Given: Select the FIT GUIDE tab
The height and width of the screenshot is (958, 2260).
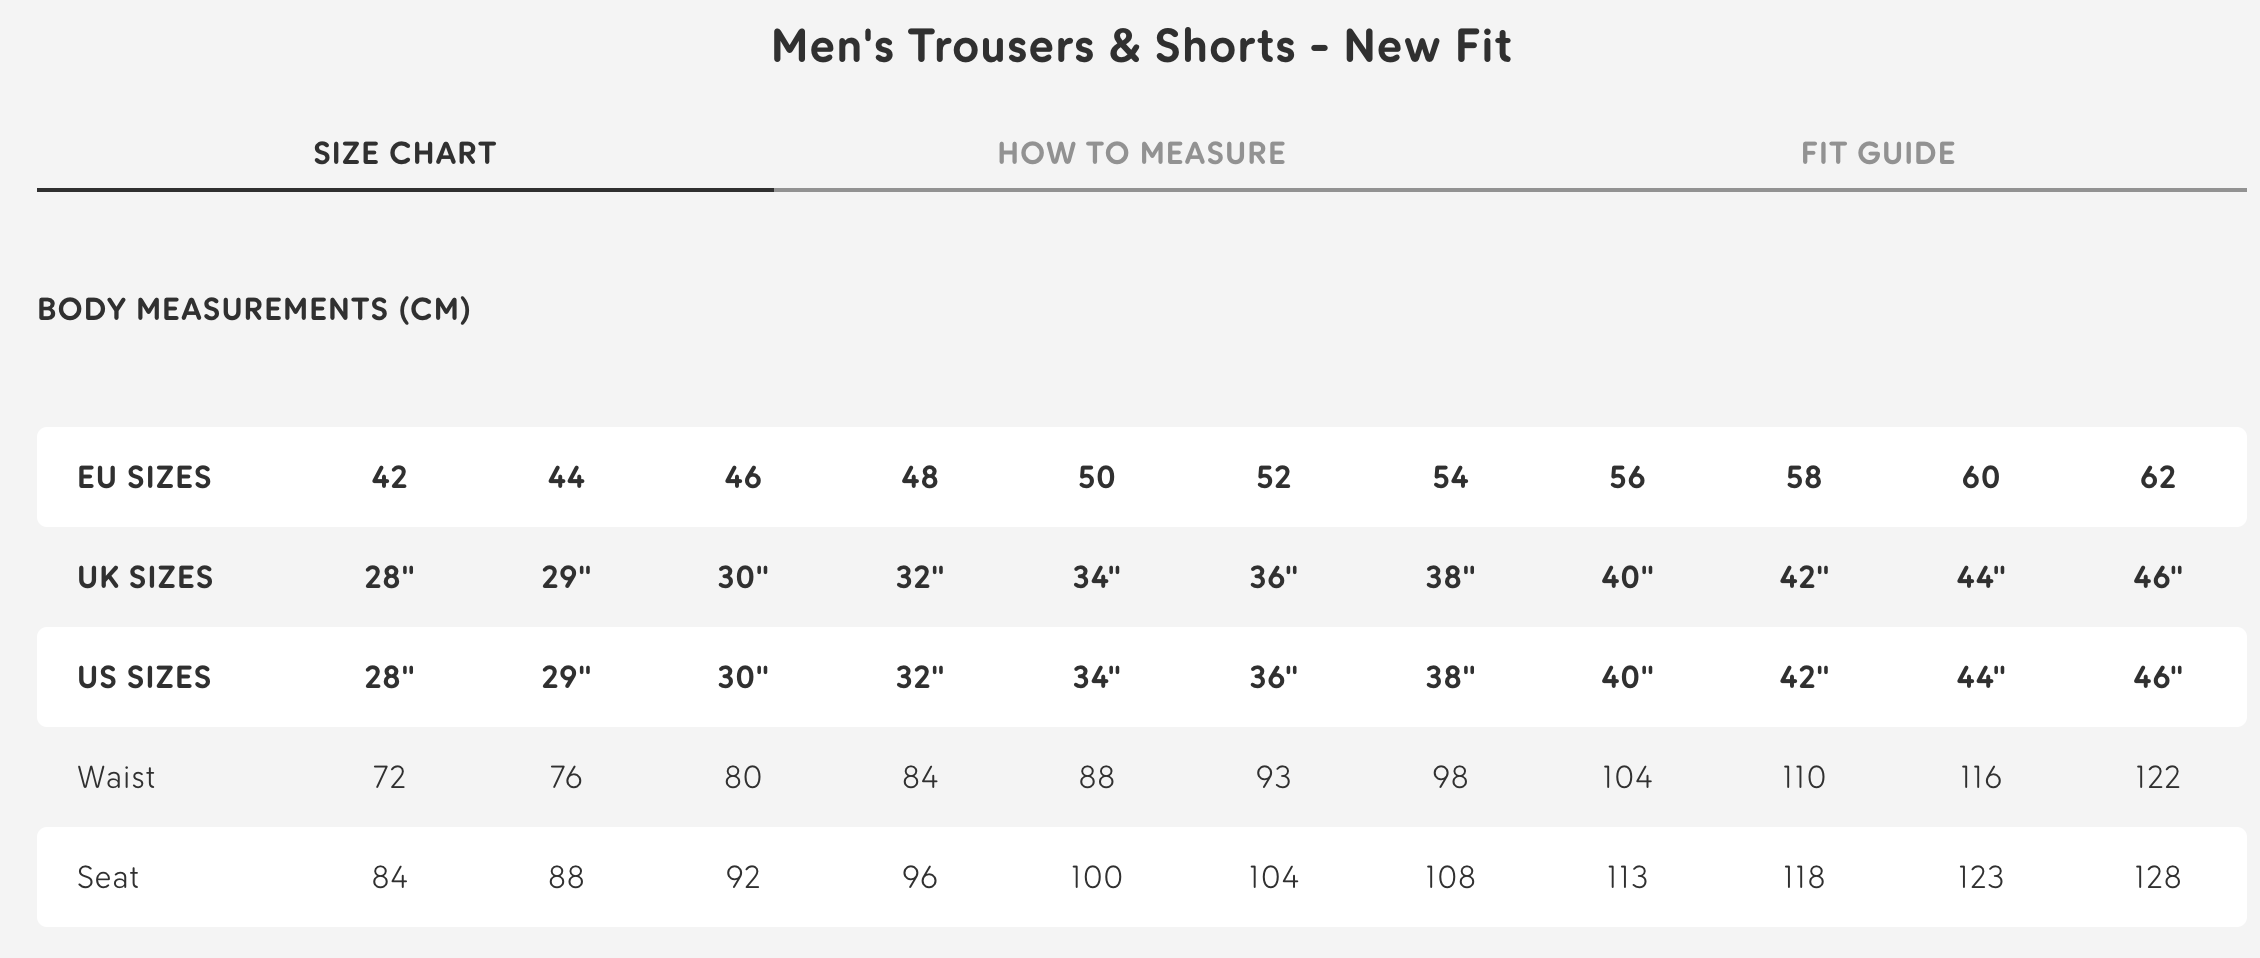Looking at the screenshot, I should pos(1878,153).
